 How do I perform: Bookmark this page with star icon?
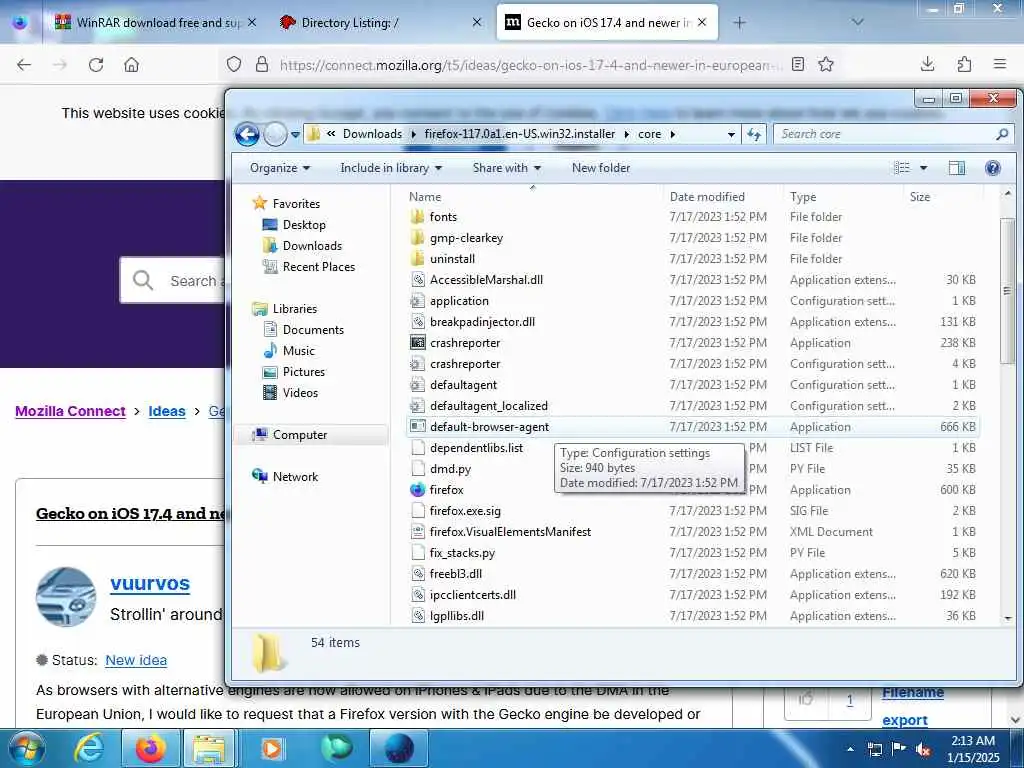[826, 64]
